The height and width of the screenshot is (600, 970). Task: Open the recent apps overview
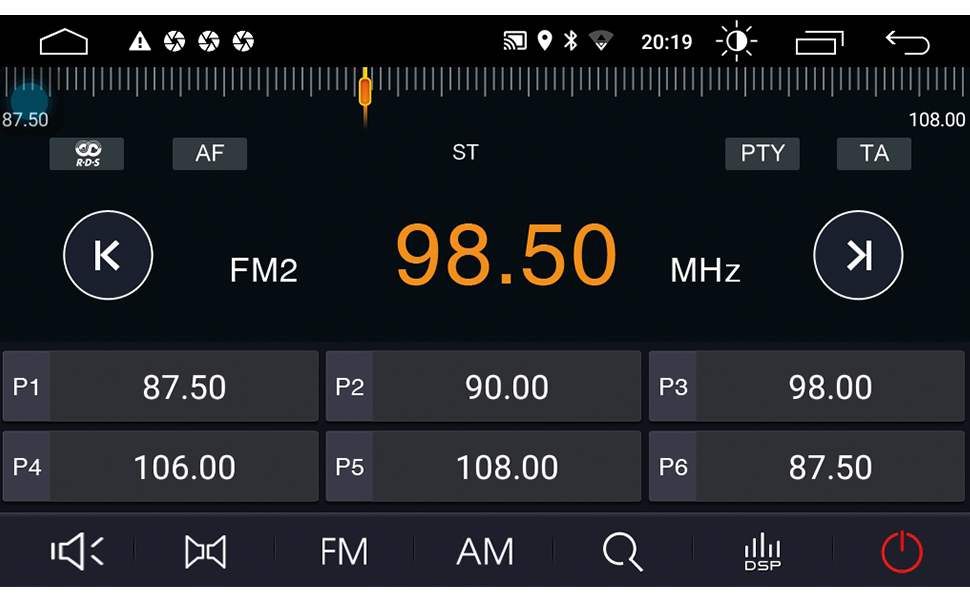click(x=820, y=42)
